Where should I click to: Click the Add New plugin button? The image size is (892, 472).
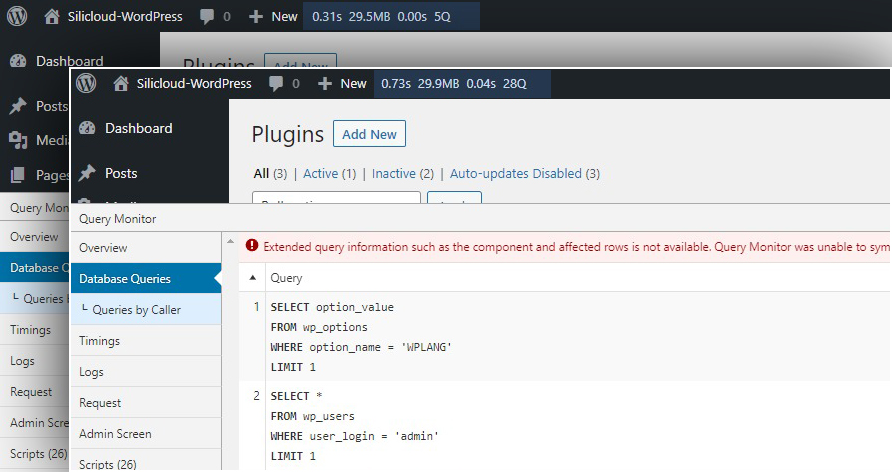point(369,134)
